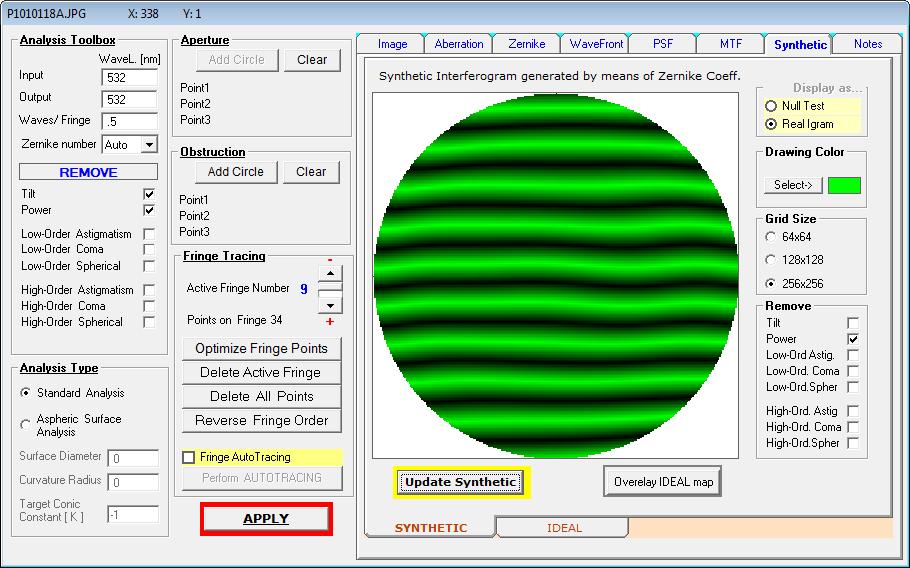The image size is (910, 568).
Task: Set grid size to 128x128
Action: (771, 260)
